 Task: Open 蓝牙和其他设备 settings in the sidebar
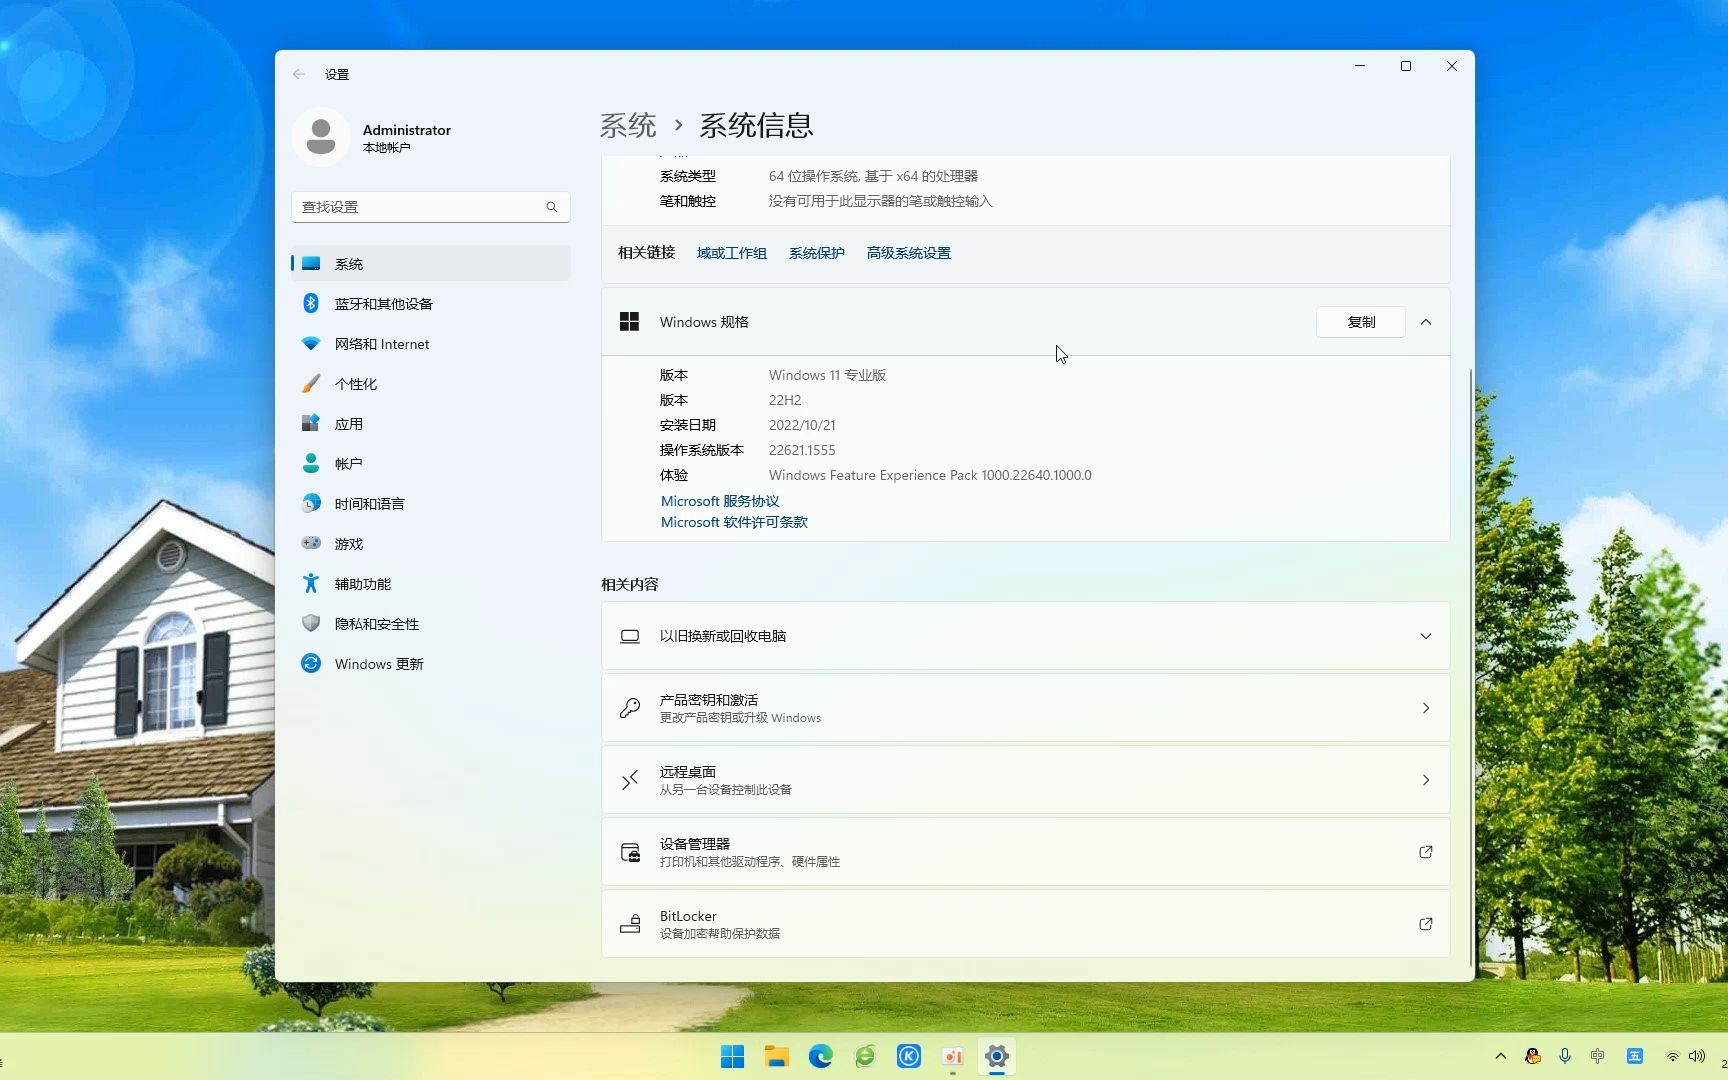click(383, 303)
